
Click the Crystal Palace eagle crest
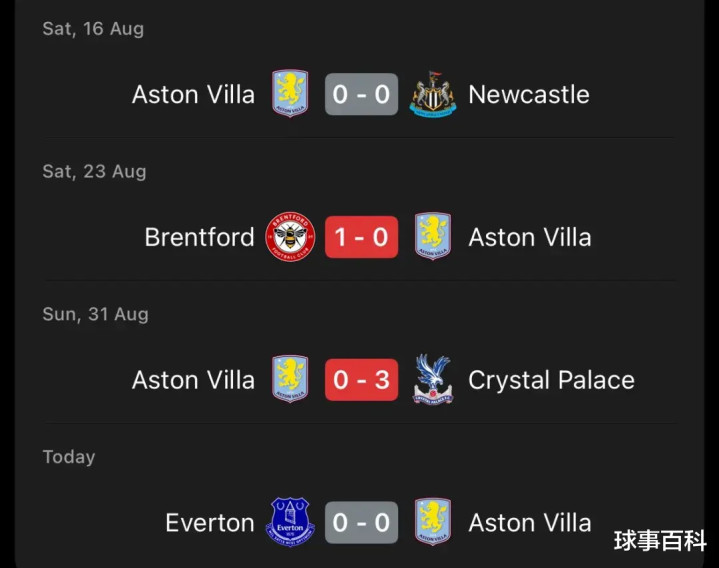coord(433,380)
